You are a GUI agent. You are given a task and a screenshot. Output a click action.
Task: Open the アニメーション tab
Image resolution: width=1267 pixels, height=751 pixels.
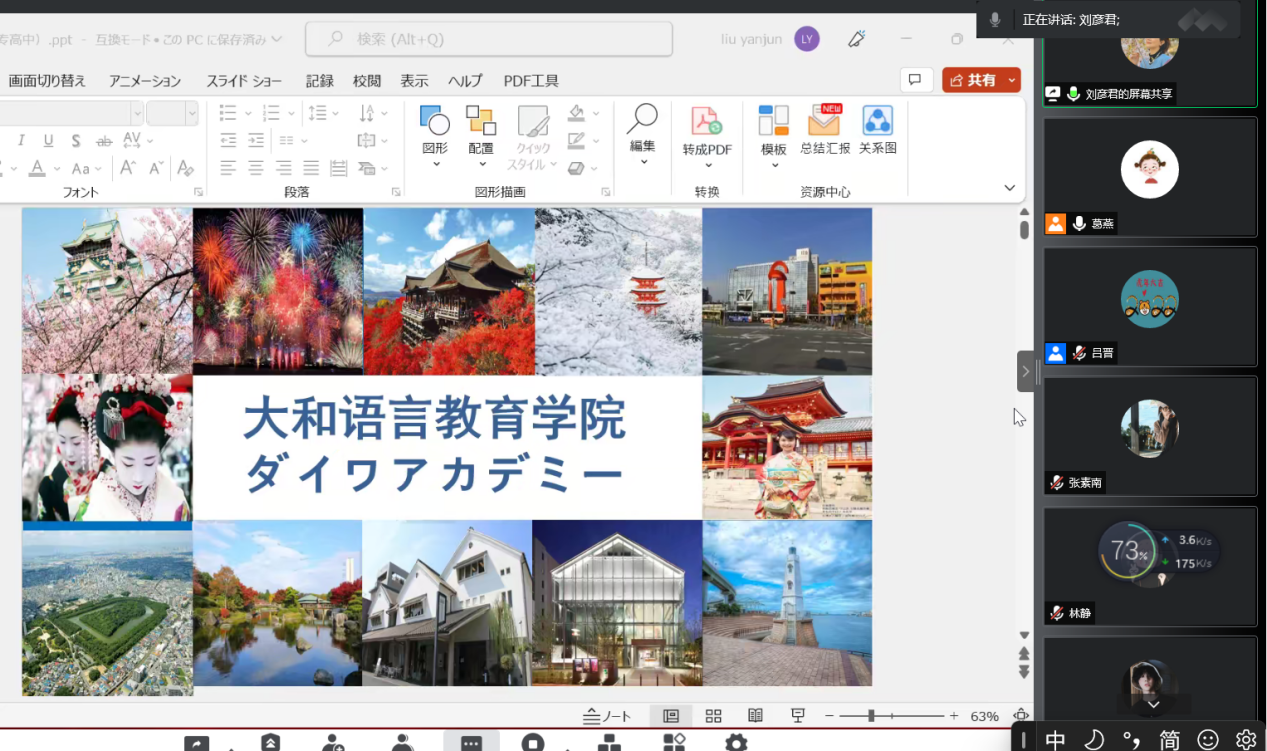click(145, 81)
